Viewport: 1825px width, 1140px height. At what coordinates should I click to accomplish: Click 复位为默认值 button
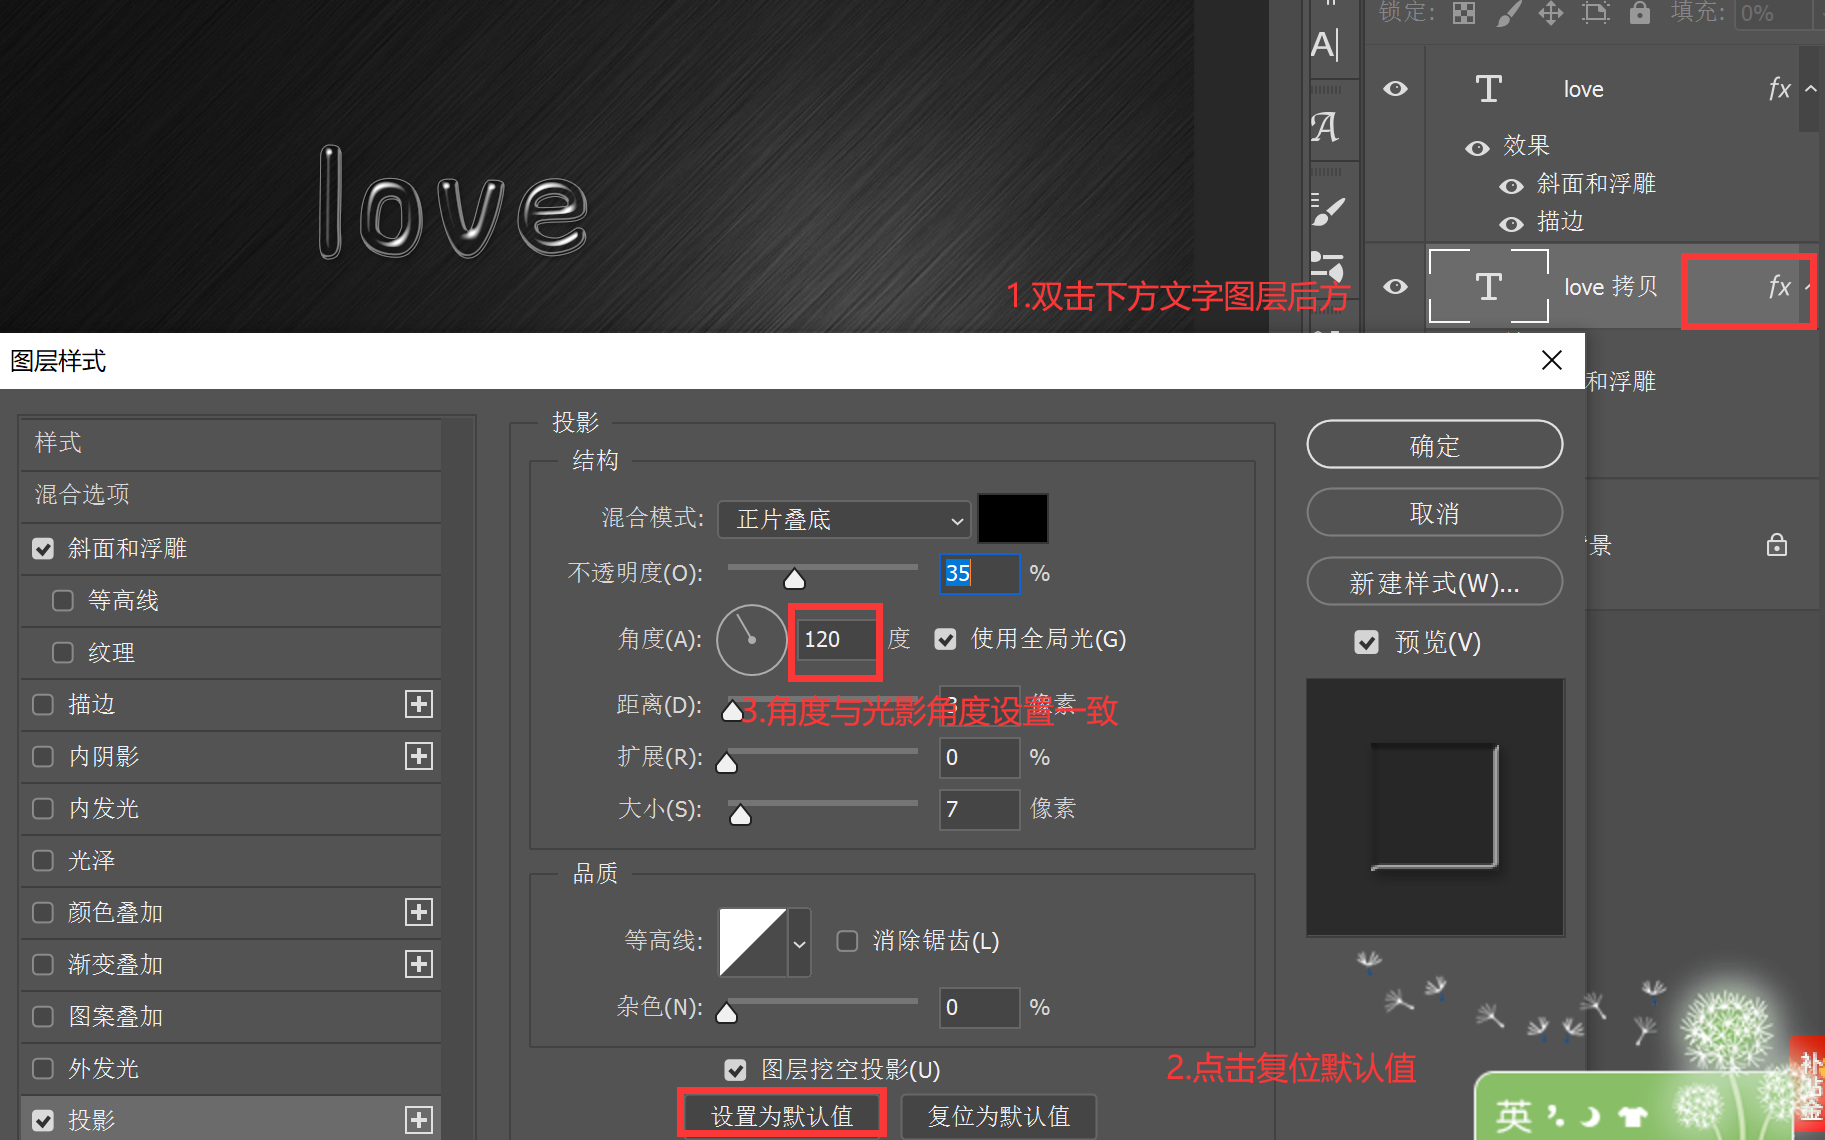coord(998,1116)
